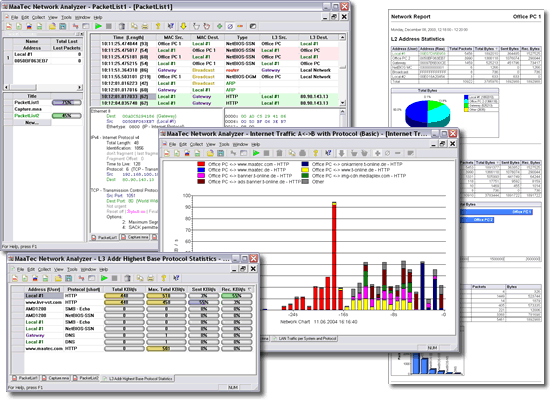Click the green plus icon in PacketList1 toolbar
The height and width of the screenshot is (400, 550).
coord(220,26)
